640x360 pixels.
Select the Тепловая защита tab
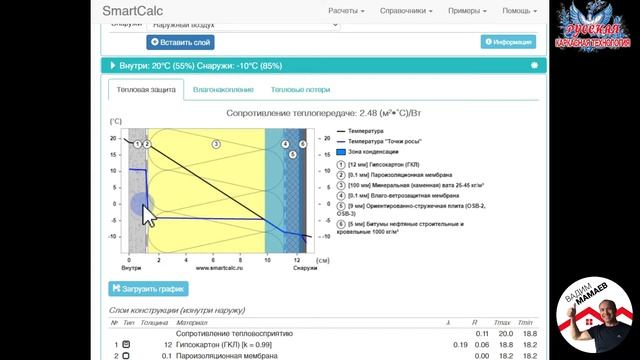(x=146, y=89)
